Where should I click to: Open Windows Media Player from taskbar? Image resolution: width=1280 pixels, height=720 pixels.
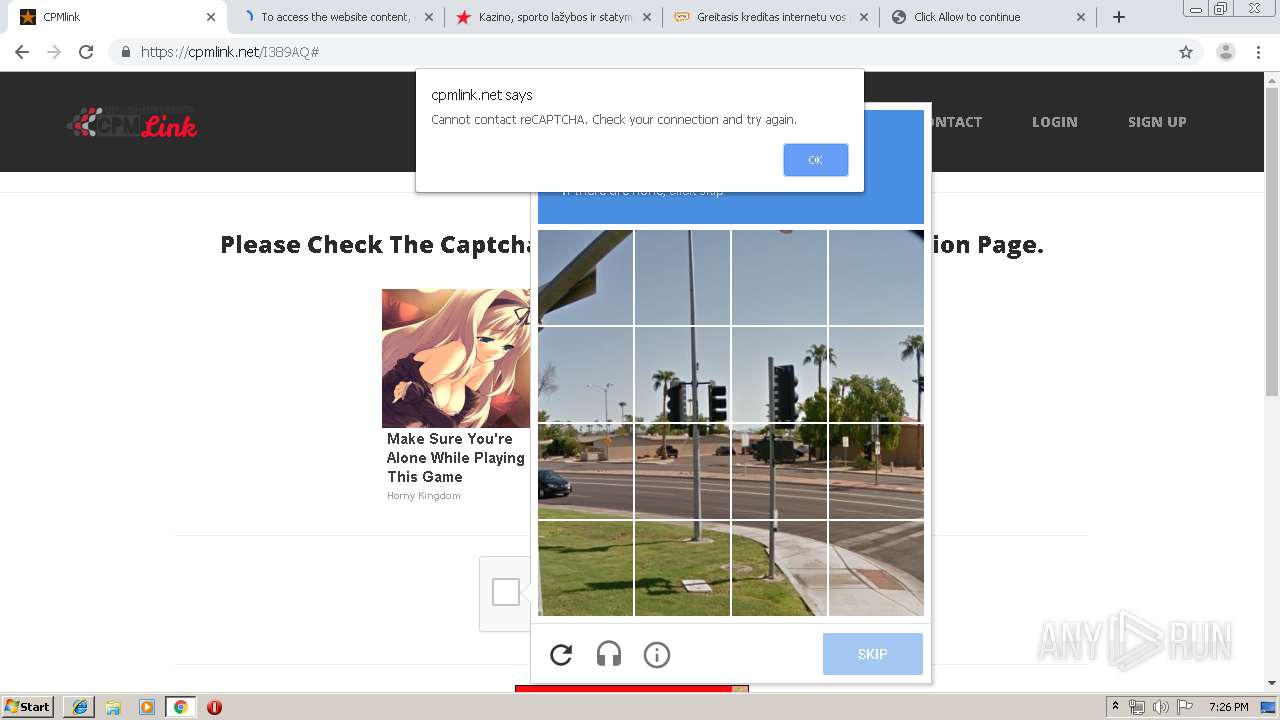click(x=147, y=707)
